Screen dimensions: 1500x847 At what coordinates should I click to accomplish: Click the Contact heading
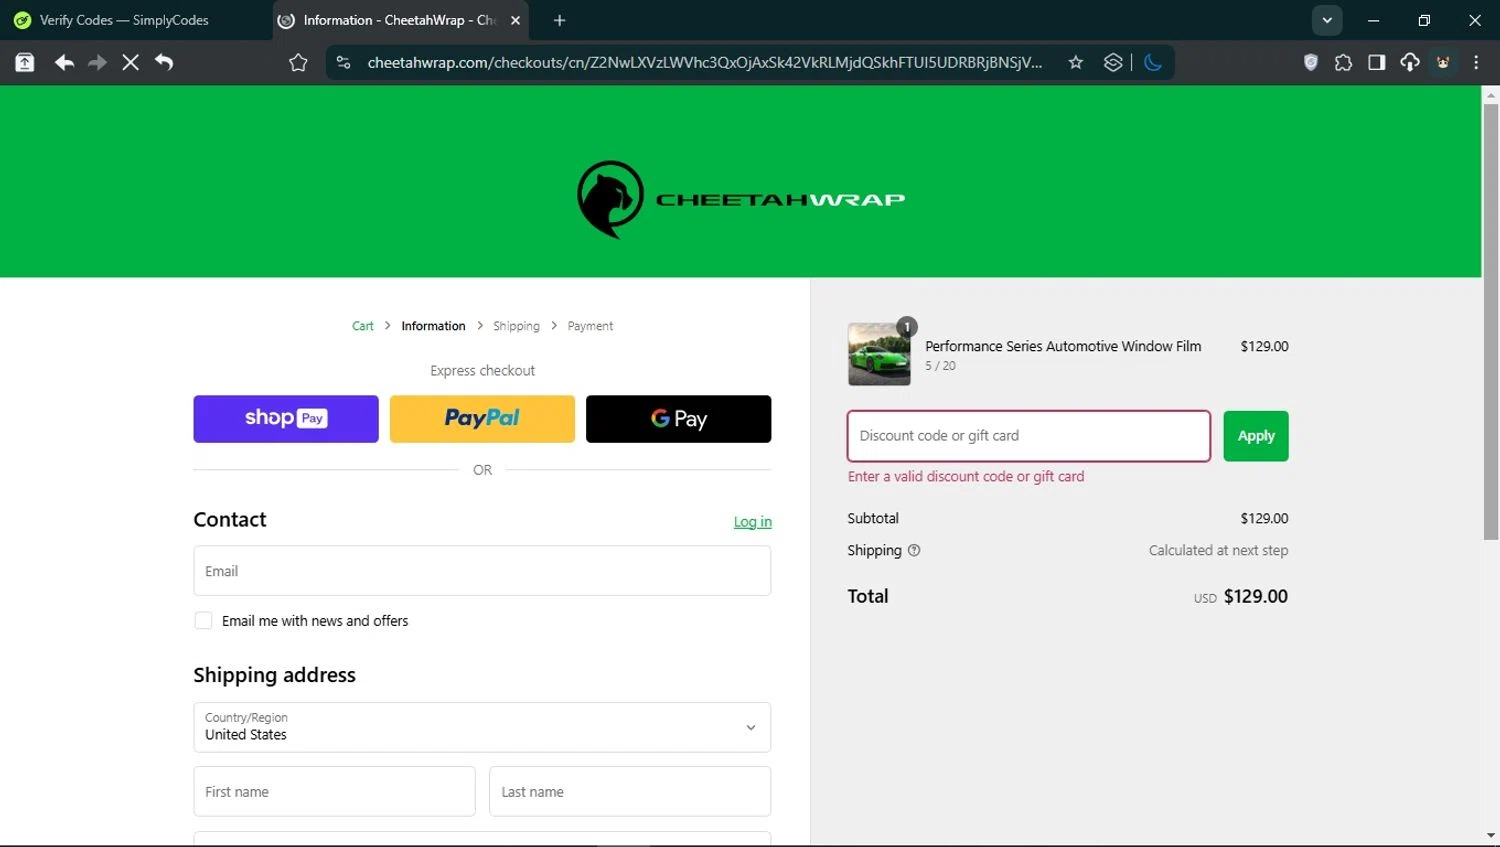coord(230,520)
